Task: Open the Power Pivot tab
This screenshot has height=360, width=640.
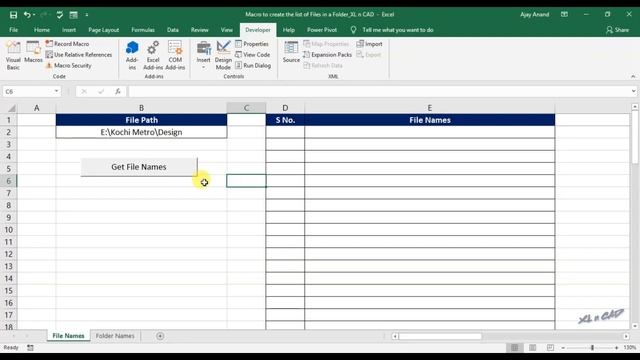Action: (322, 30)
